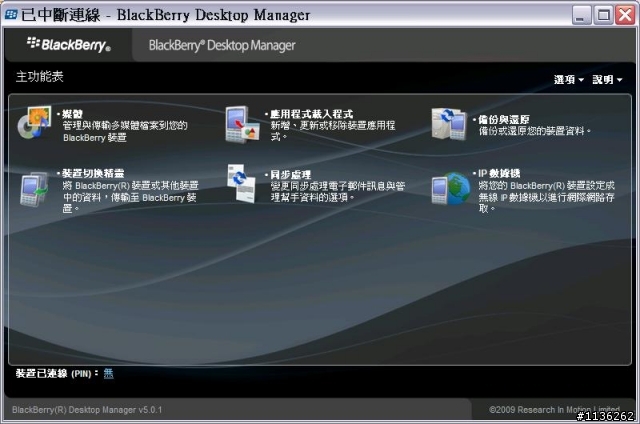Image resolution: width=640 pixels, height=424 pixels.
Task: Open the 備份與還原 heading link
Action: click(x=501, y=119)
